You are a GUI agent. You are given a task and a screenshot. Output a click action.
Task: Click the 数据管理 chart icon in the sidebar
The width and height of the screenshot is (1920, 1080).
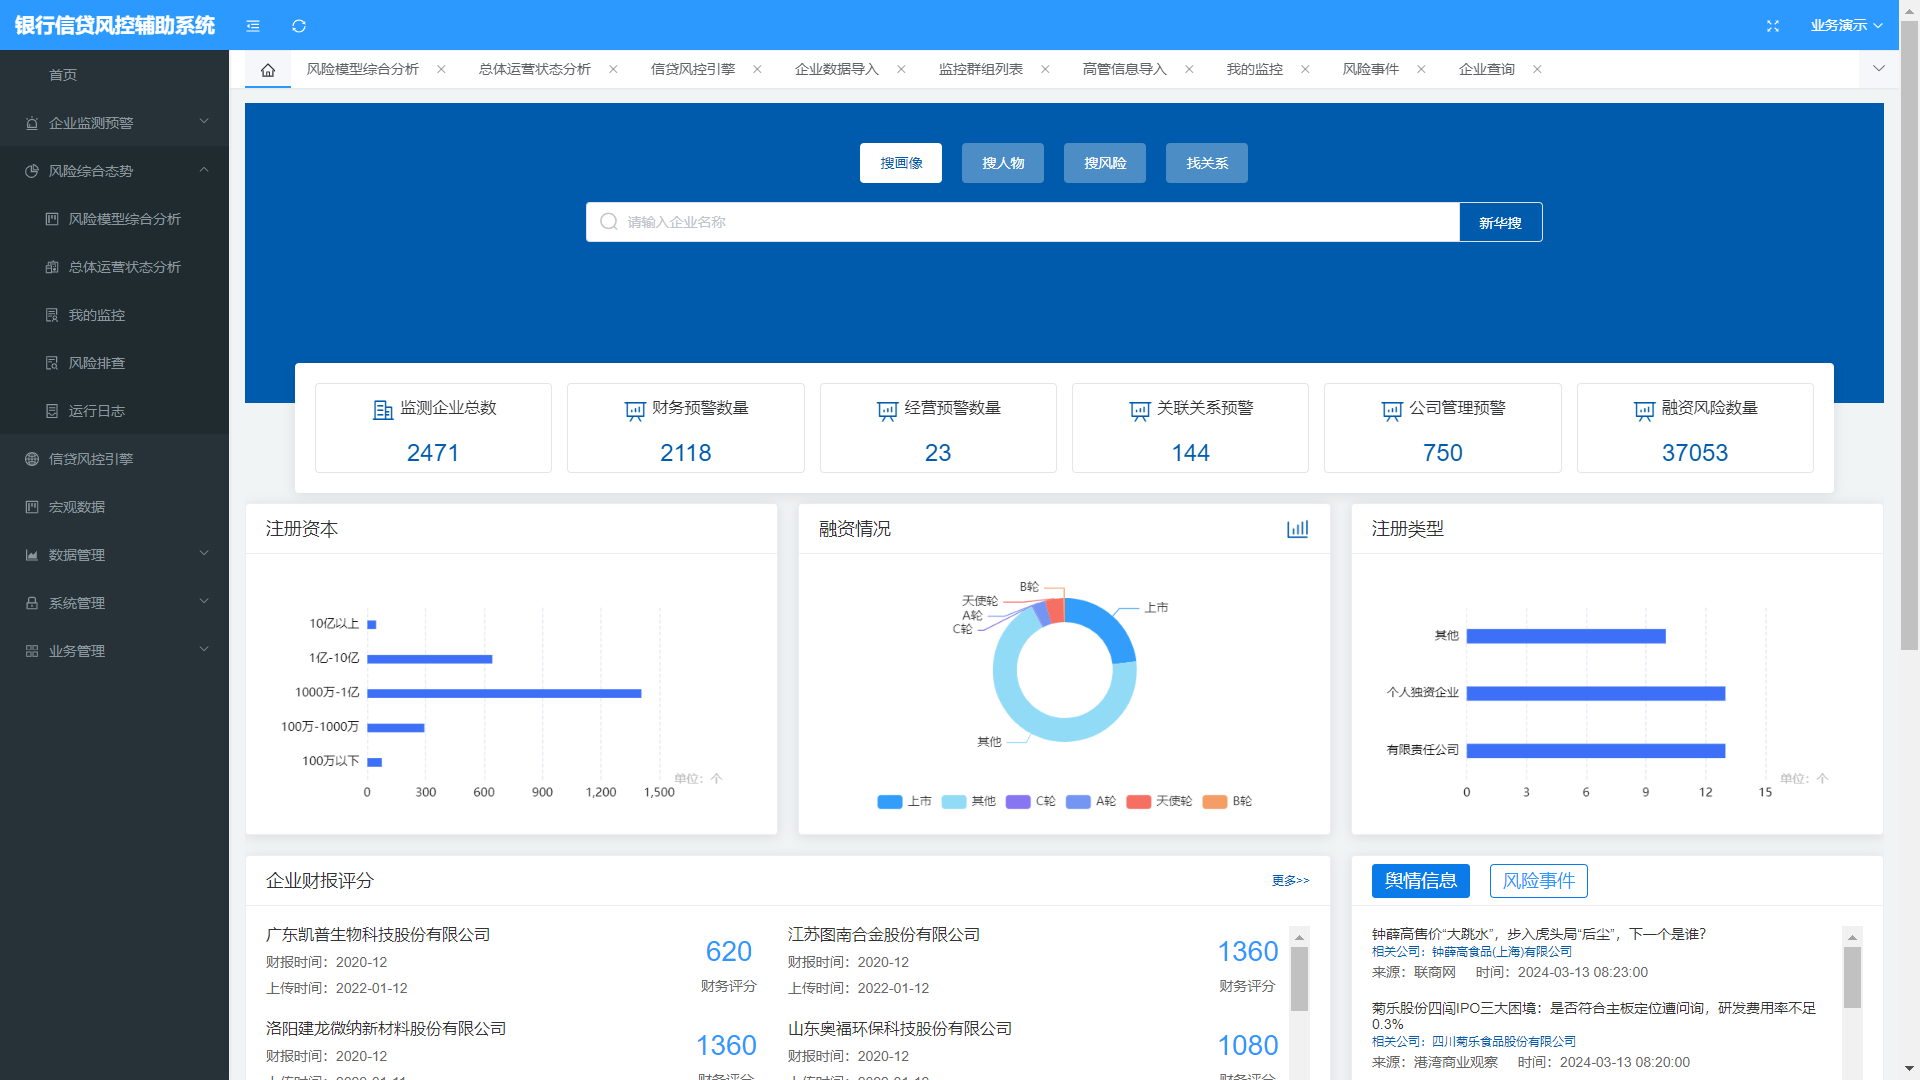(x=32, y=555)
